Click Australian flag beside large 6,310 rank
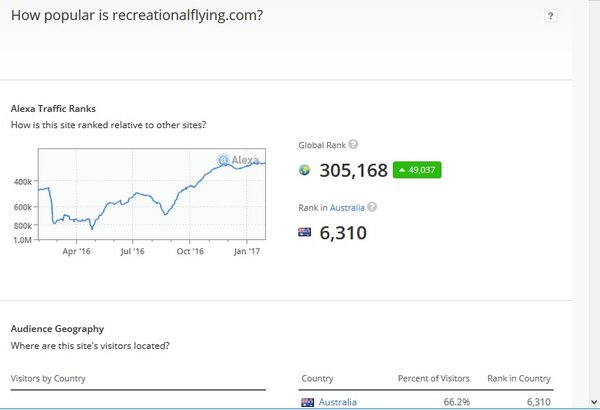The width and height of the screenshot is (600, 410). pos(305,233)
